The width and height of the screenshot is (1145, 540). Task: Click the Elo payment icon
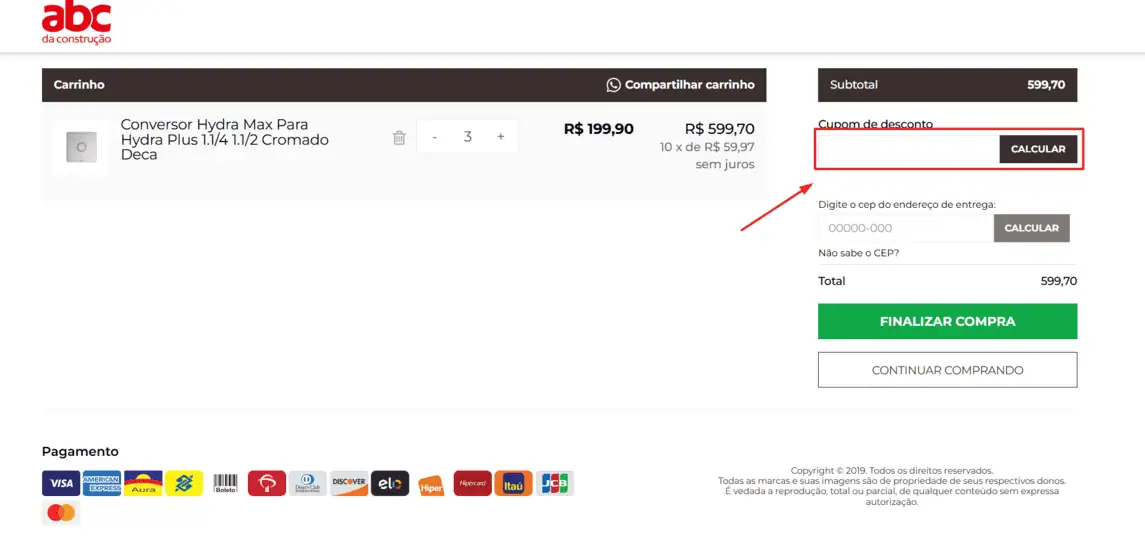[x=390, y=483]
